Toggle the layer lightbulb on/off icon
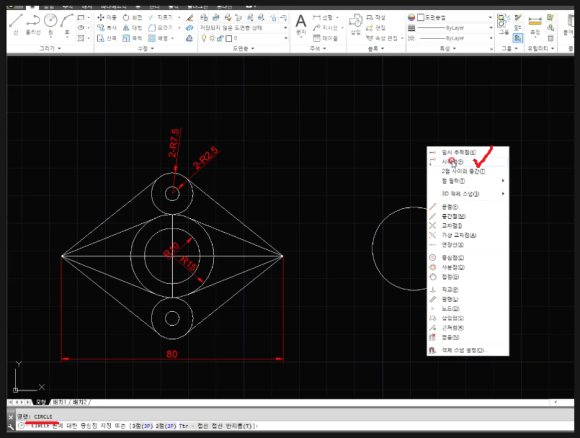This screenshot has width=580, height=438. [x=203, y=38]
